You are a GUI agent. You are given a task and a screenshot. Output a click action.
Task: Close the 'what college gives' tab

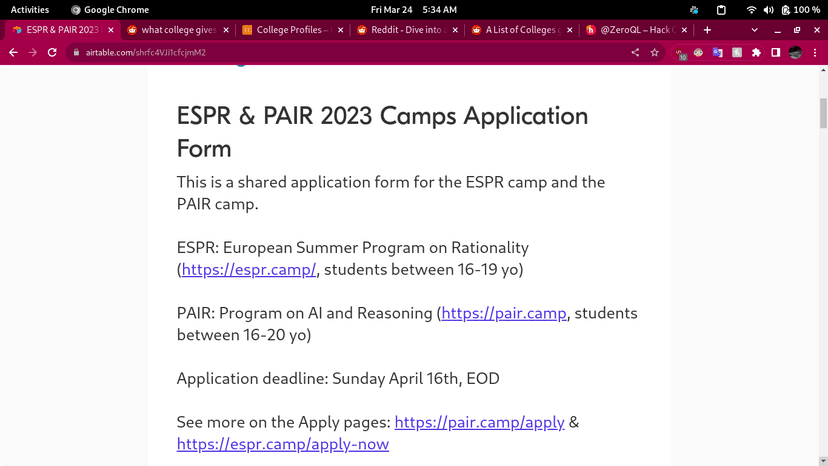point(225,30)
